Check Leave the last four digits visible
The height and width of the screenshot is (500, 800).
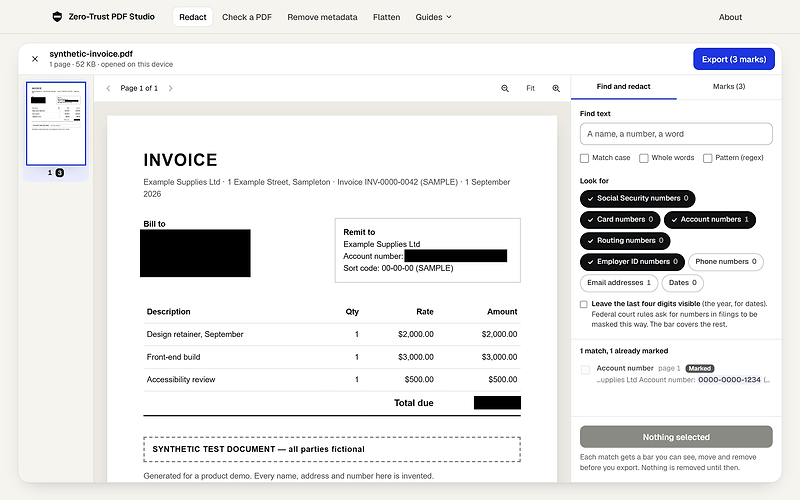(x=584, y=305)
